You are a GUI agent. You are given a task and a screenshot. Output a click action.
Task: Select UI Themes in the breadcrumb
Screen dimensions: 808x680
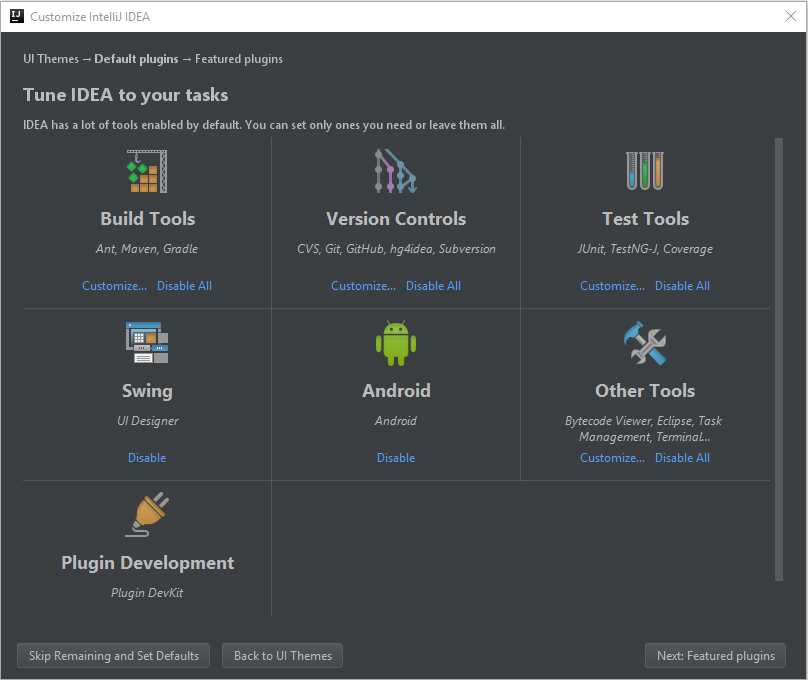(50, 59)
